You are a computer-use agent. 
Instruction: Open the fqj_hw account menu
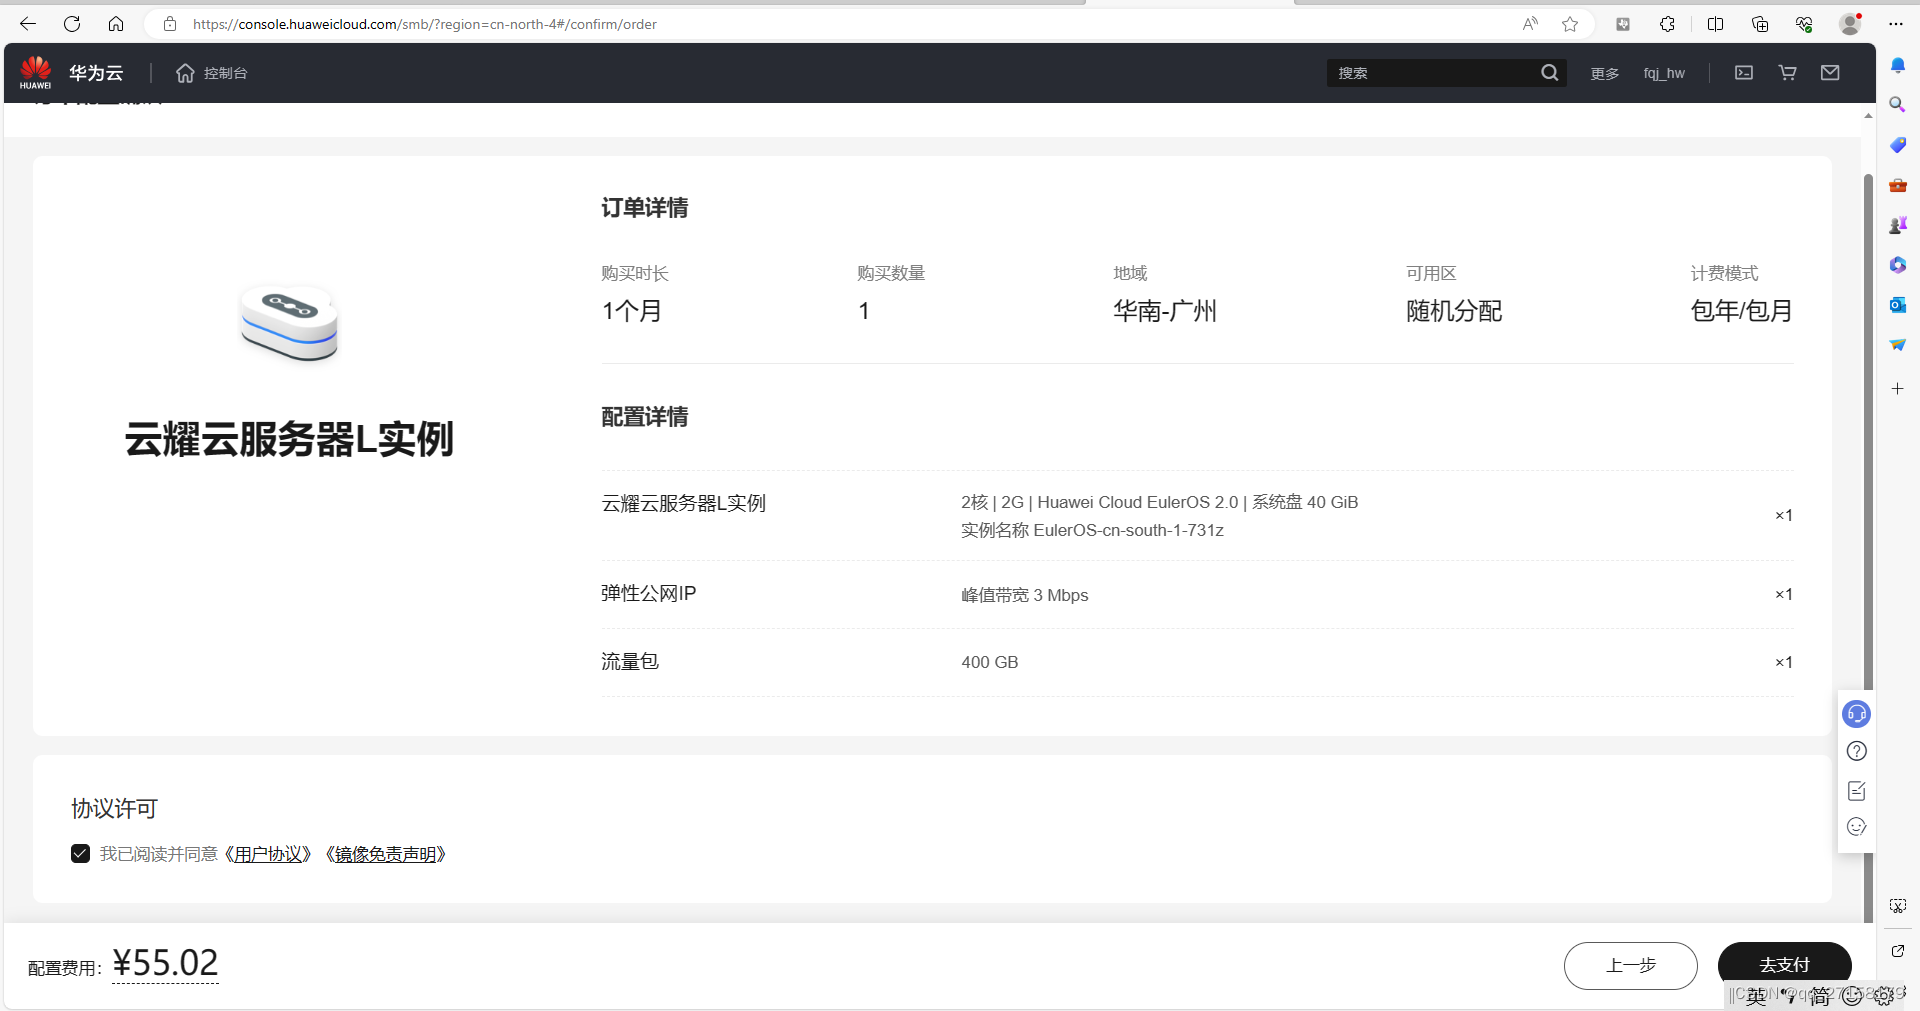pyautogui.click(x=1664, y=73)
